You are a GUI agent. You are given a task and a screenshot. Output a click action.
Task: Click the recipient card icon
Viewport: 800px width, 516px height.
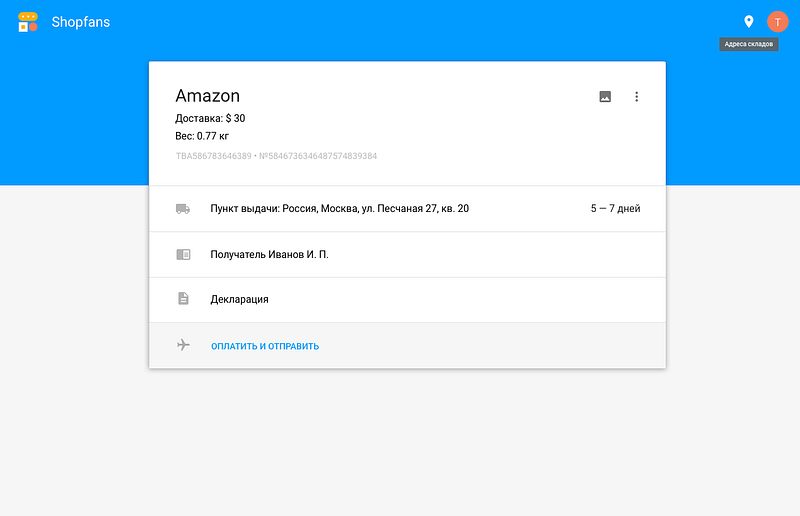click(183, 254)
